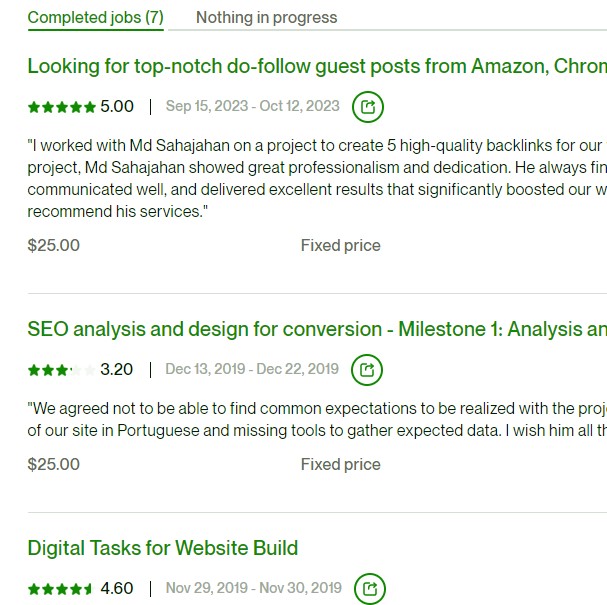This screenshot has width=607, height=605.
Task: Share the guest posts job feedback
Action: coord(368,107)
